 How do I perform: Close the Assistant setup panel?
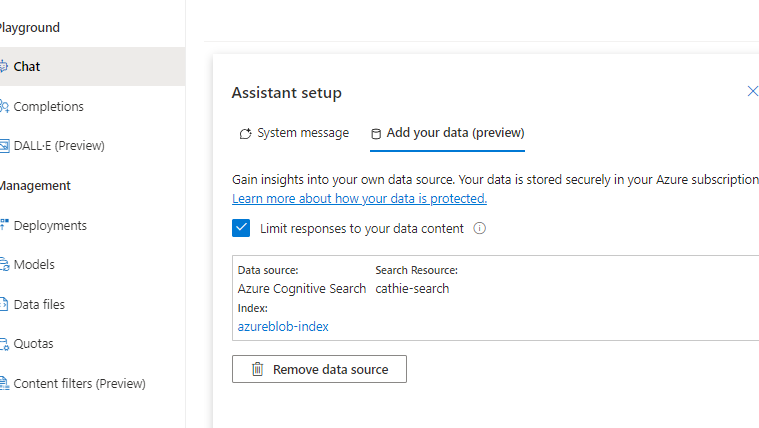coord(752,92)
